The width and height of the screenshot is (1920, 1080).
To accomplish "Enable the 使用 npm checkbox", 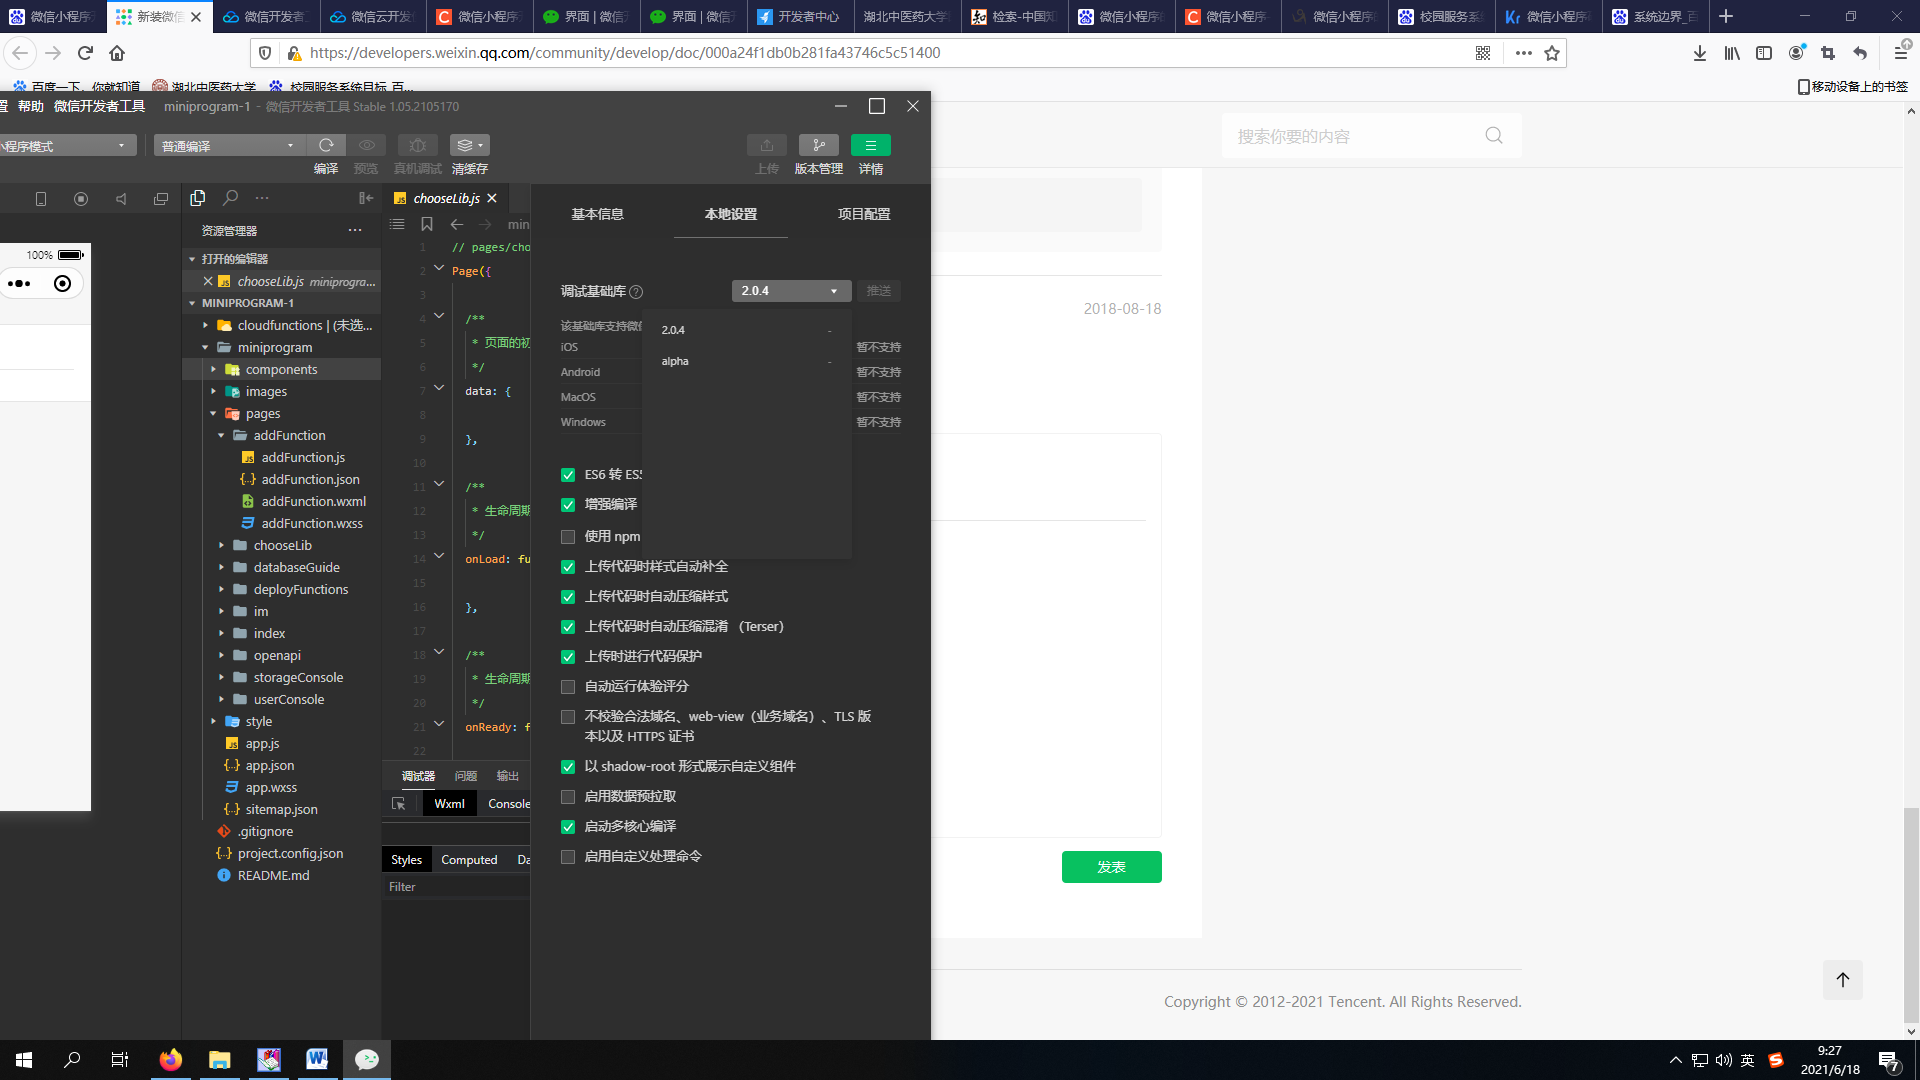I will 568,537.
